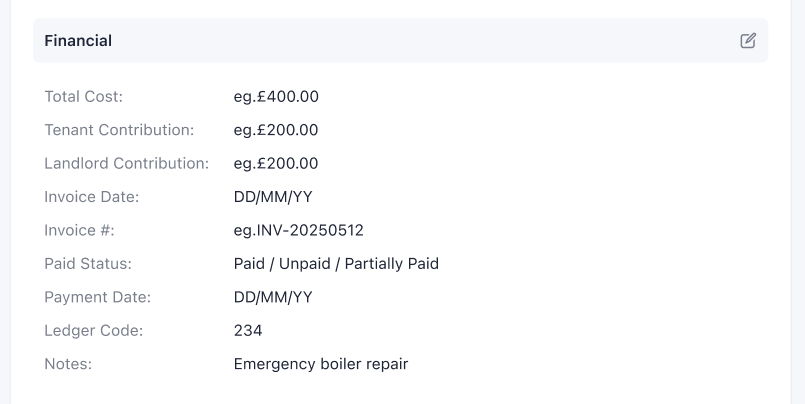Click the edit icon in Financial header
Screen dimensions: 805x404
click(x=748, y=41)
